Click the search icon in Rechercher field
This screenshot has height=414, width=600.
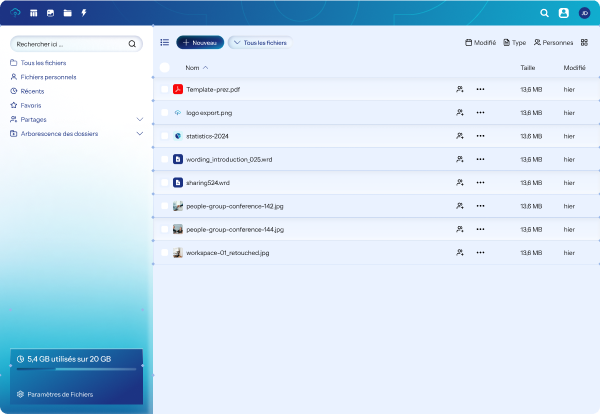pyautogui.click(x=132, y=44)
